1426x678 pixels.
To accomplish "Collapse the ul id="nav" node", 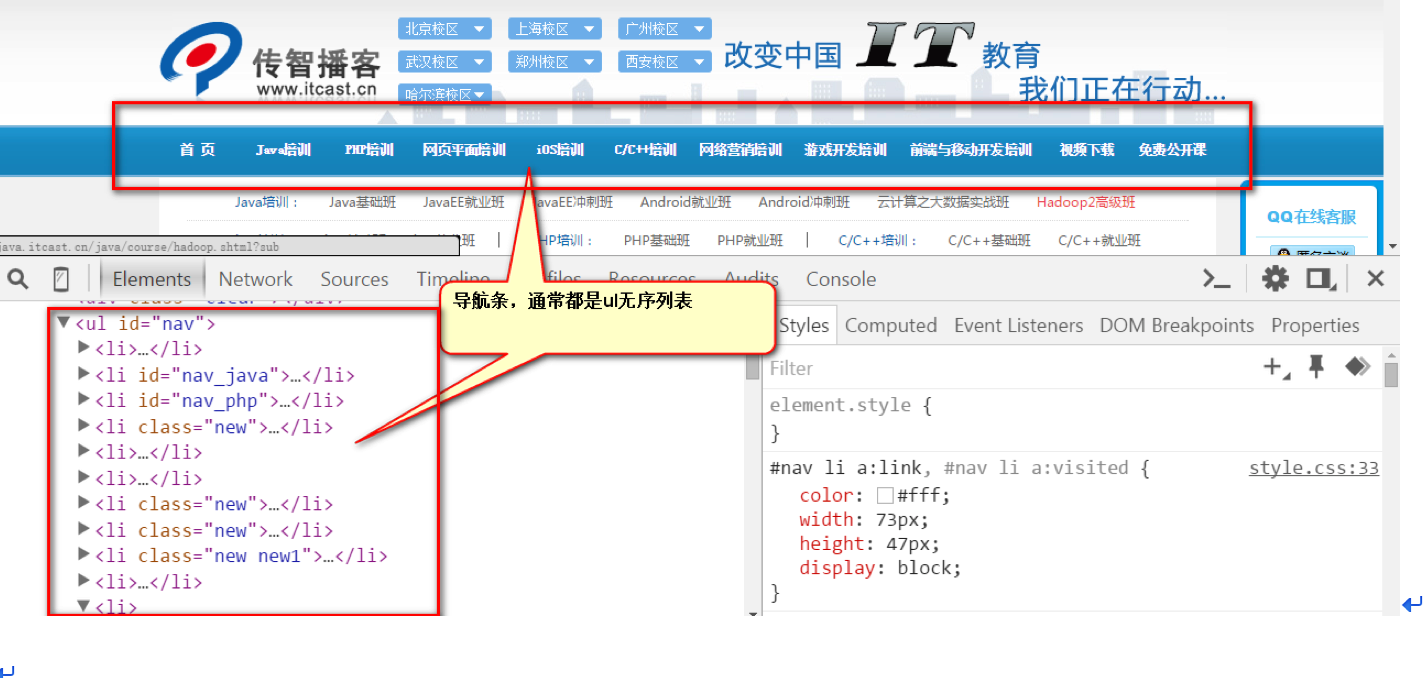I will click(x=64, y=323).
